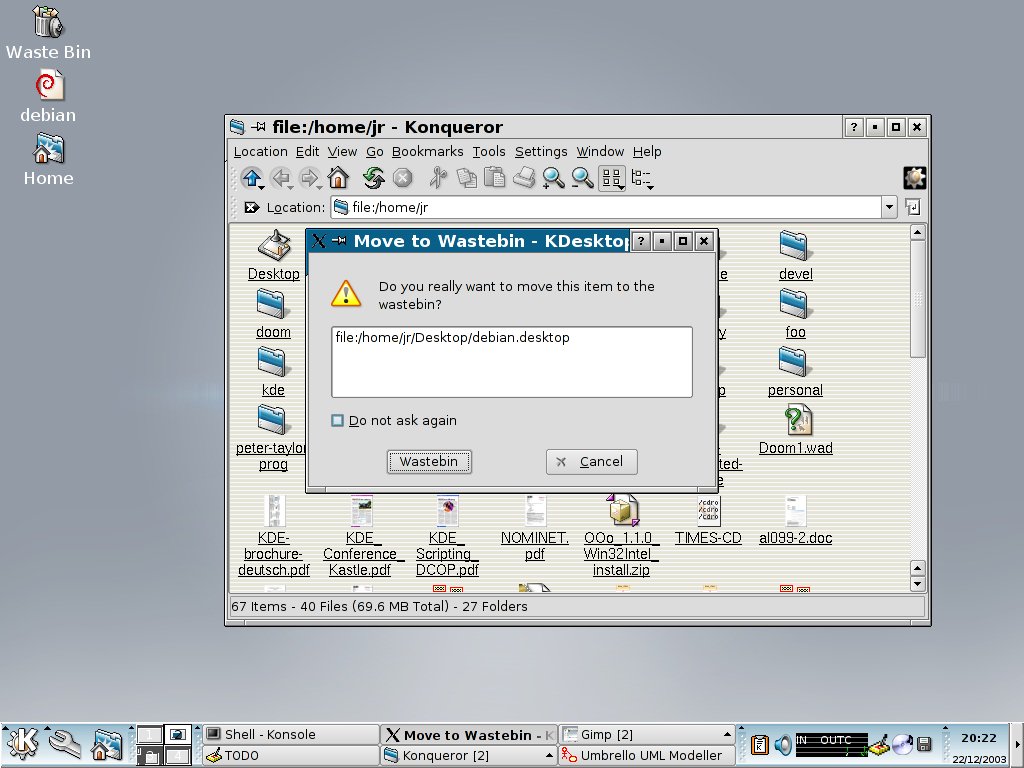Clear the location bar with the X icon
Viewport: 1024px width, 768px height.
tap(252, 208)
